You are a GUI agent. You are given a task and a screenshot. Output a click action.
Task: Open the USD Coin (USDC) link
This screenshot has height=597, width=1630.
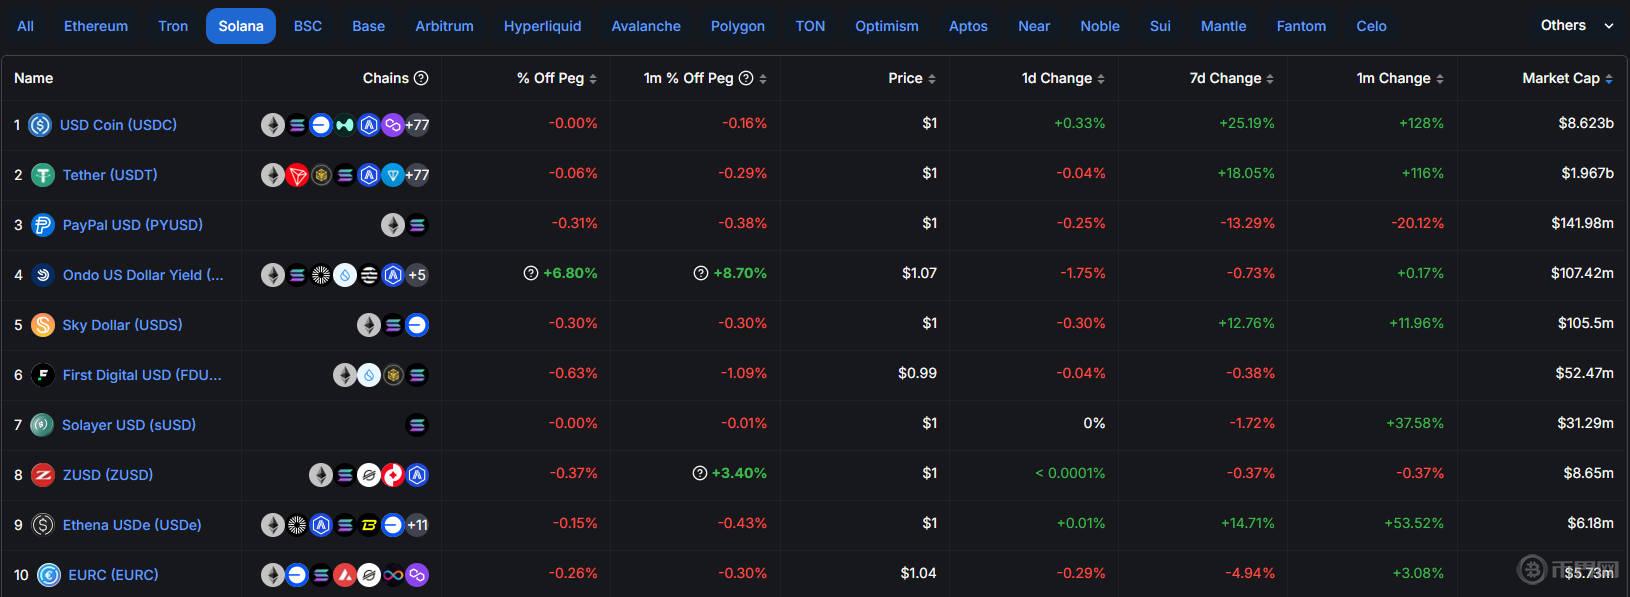pos(118,125)
